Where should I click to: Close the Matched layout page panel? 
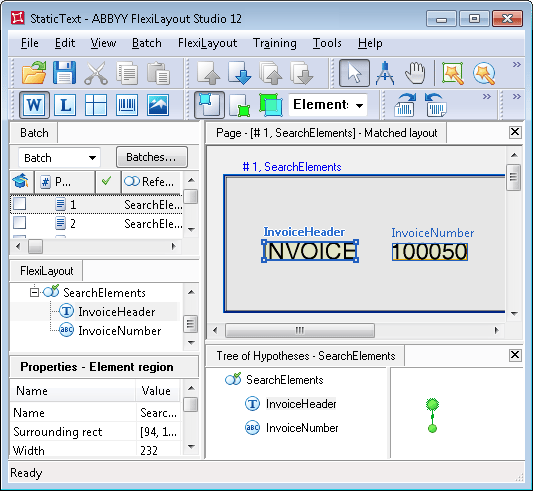coord(515,132)
